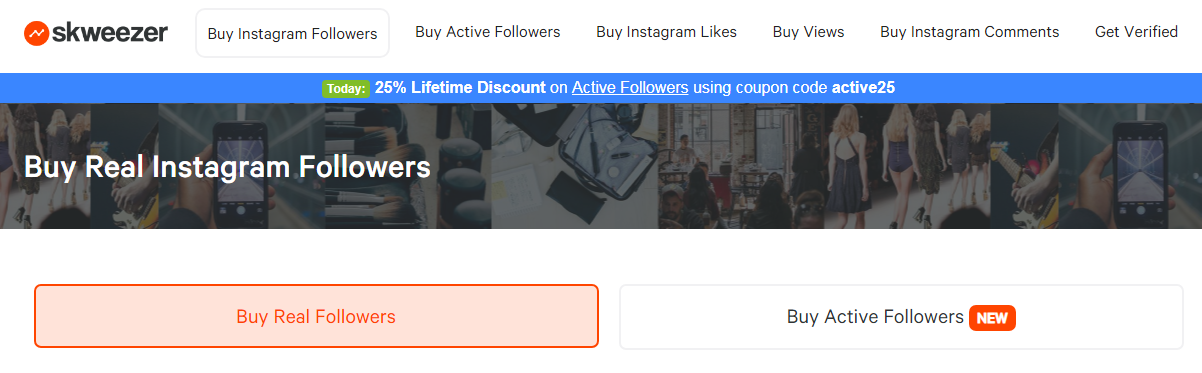
Task: Switch to the Buy Active Followers tab
Action: pos(901,317)
